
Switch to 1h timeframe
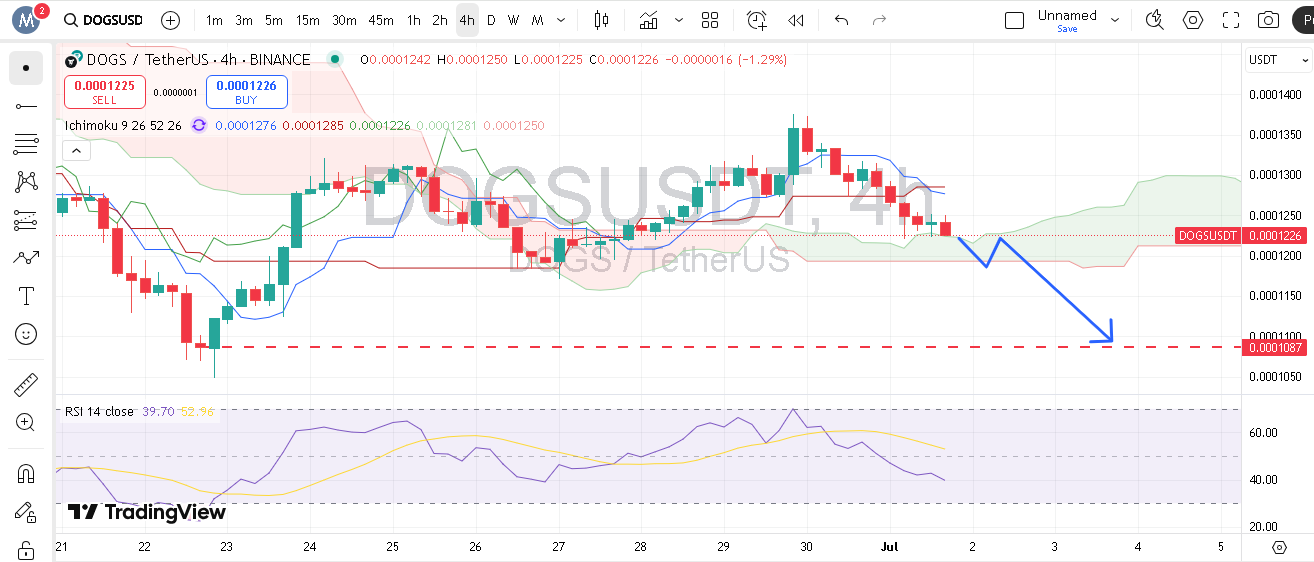point(413,20)
